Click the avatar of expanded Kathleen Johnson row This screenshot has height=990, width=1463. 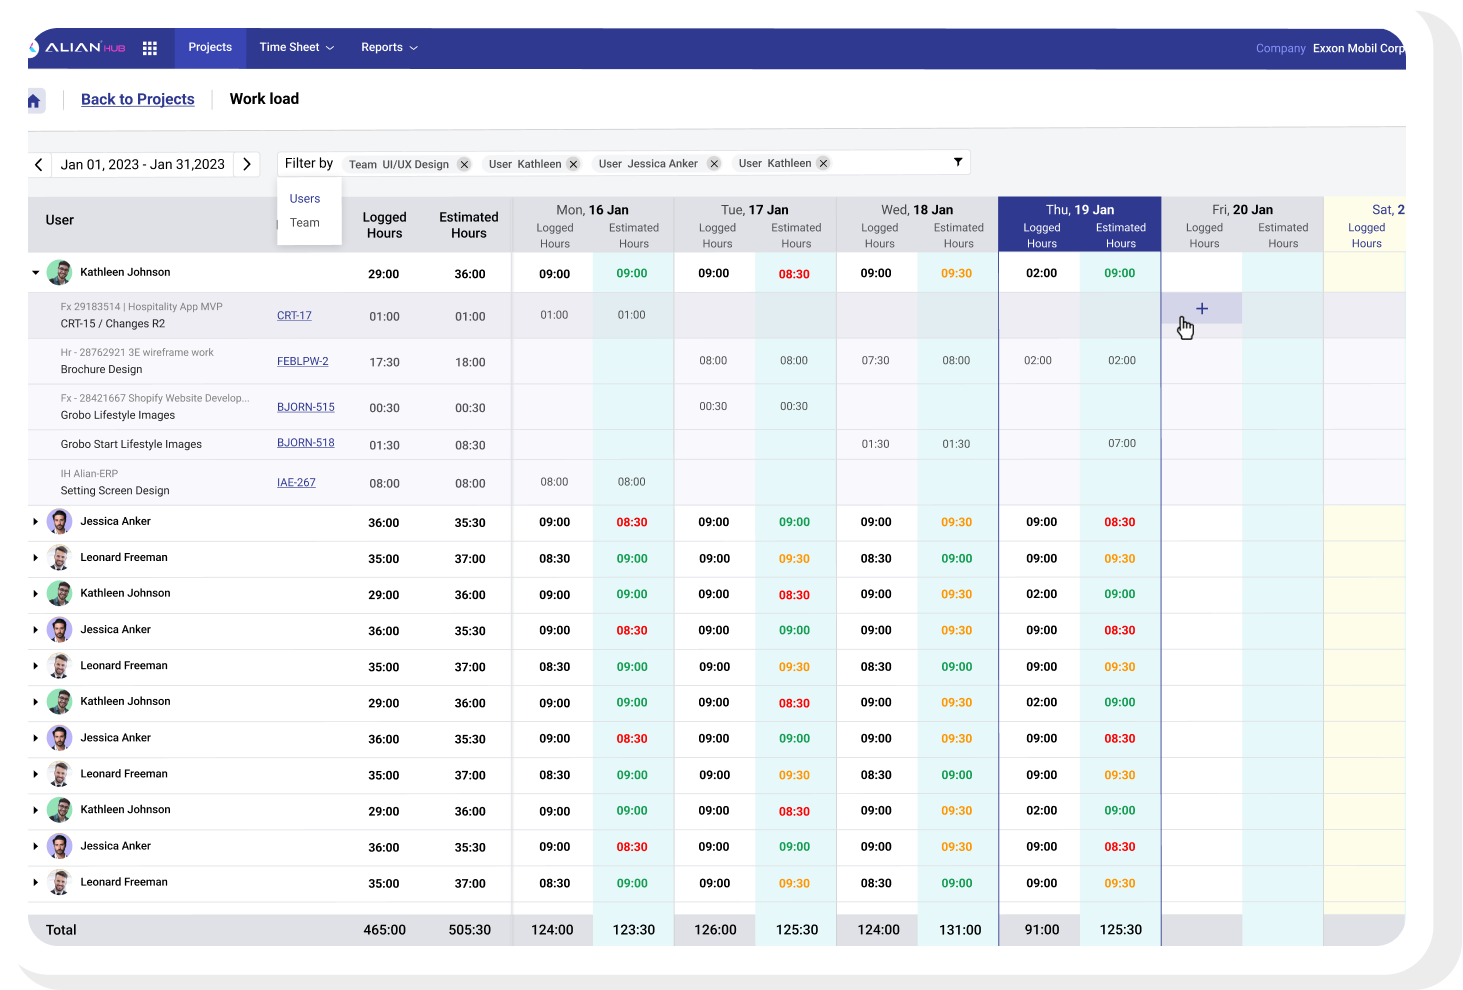pyautogui.click(x=60, y=272)
